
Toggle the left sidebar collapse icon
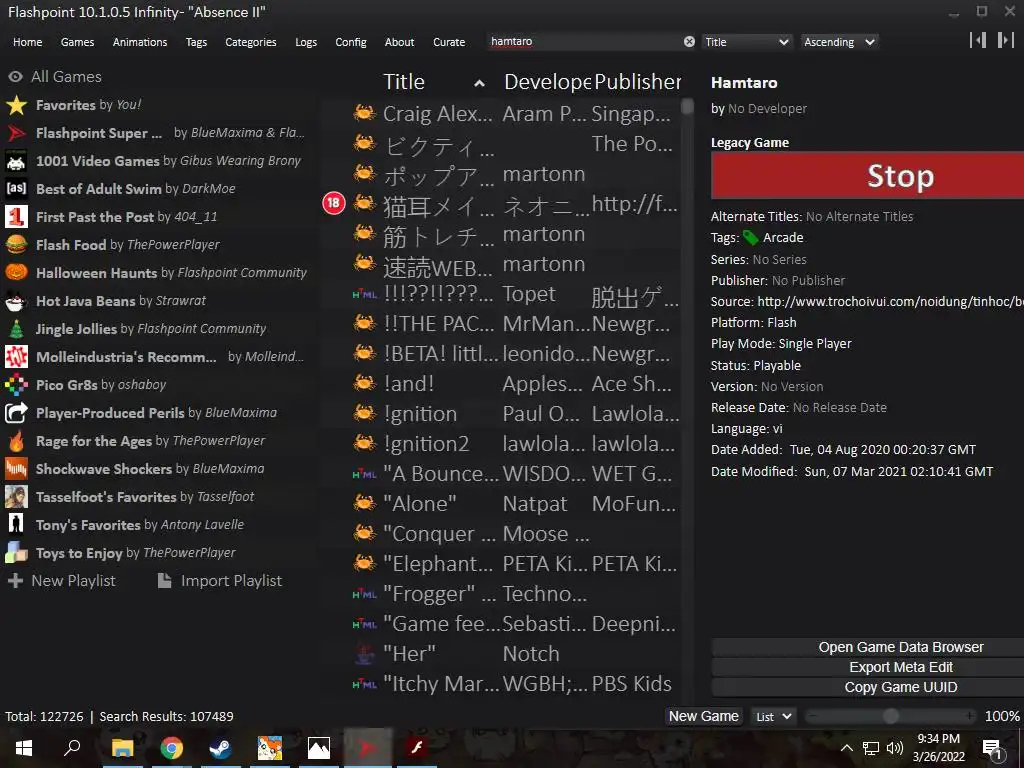click(x=978, y=40)
